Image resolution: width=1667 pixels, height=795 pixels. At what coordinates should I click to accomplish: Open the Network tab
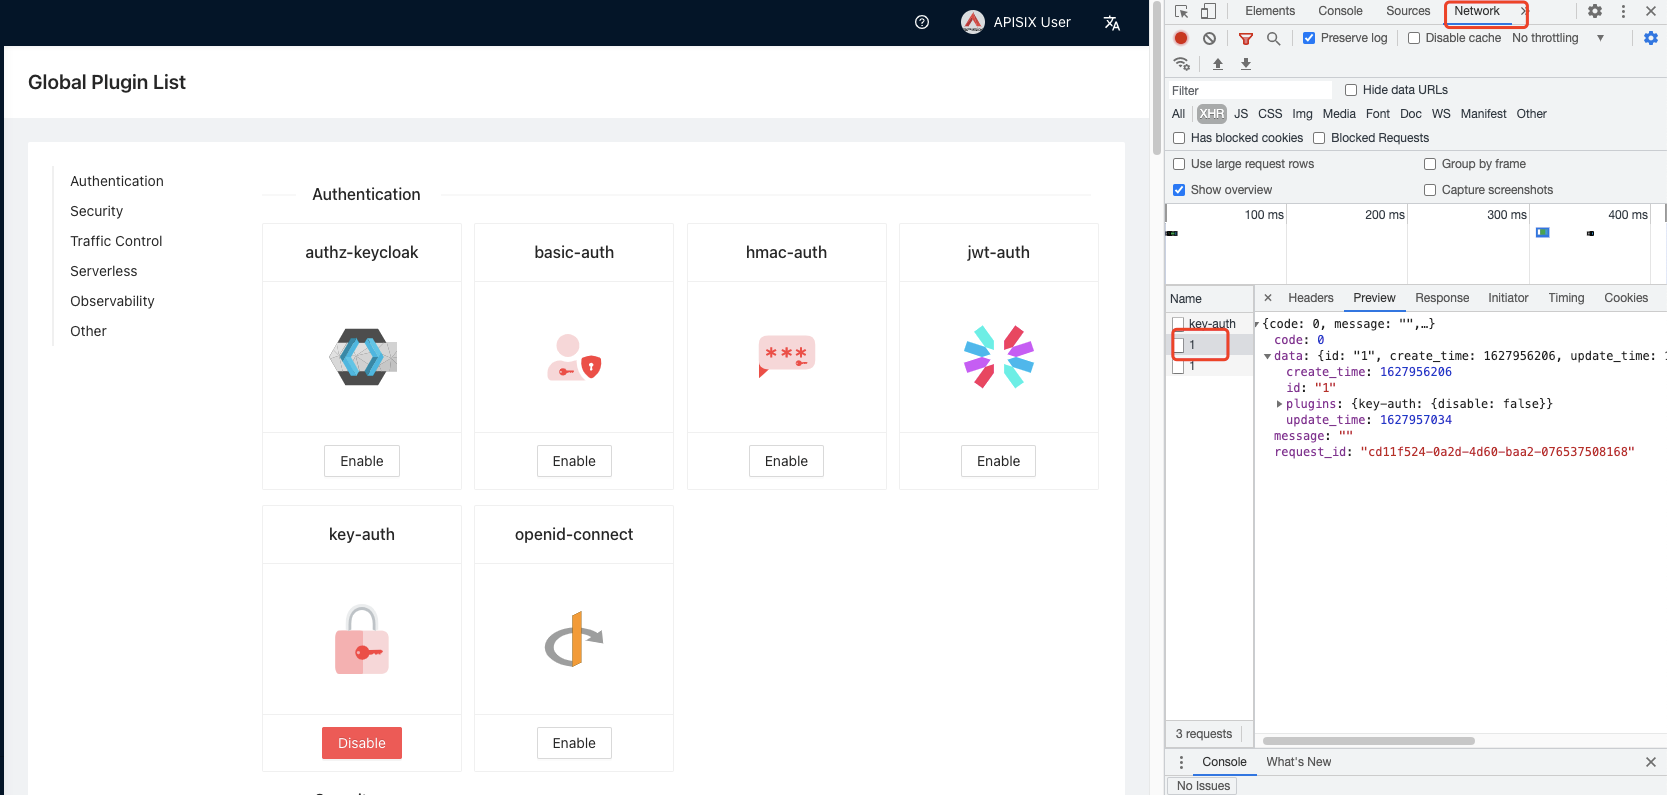click(x=1477, y=11)
